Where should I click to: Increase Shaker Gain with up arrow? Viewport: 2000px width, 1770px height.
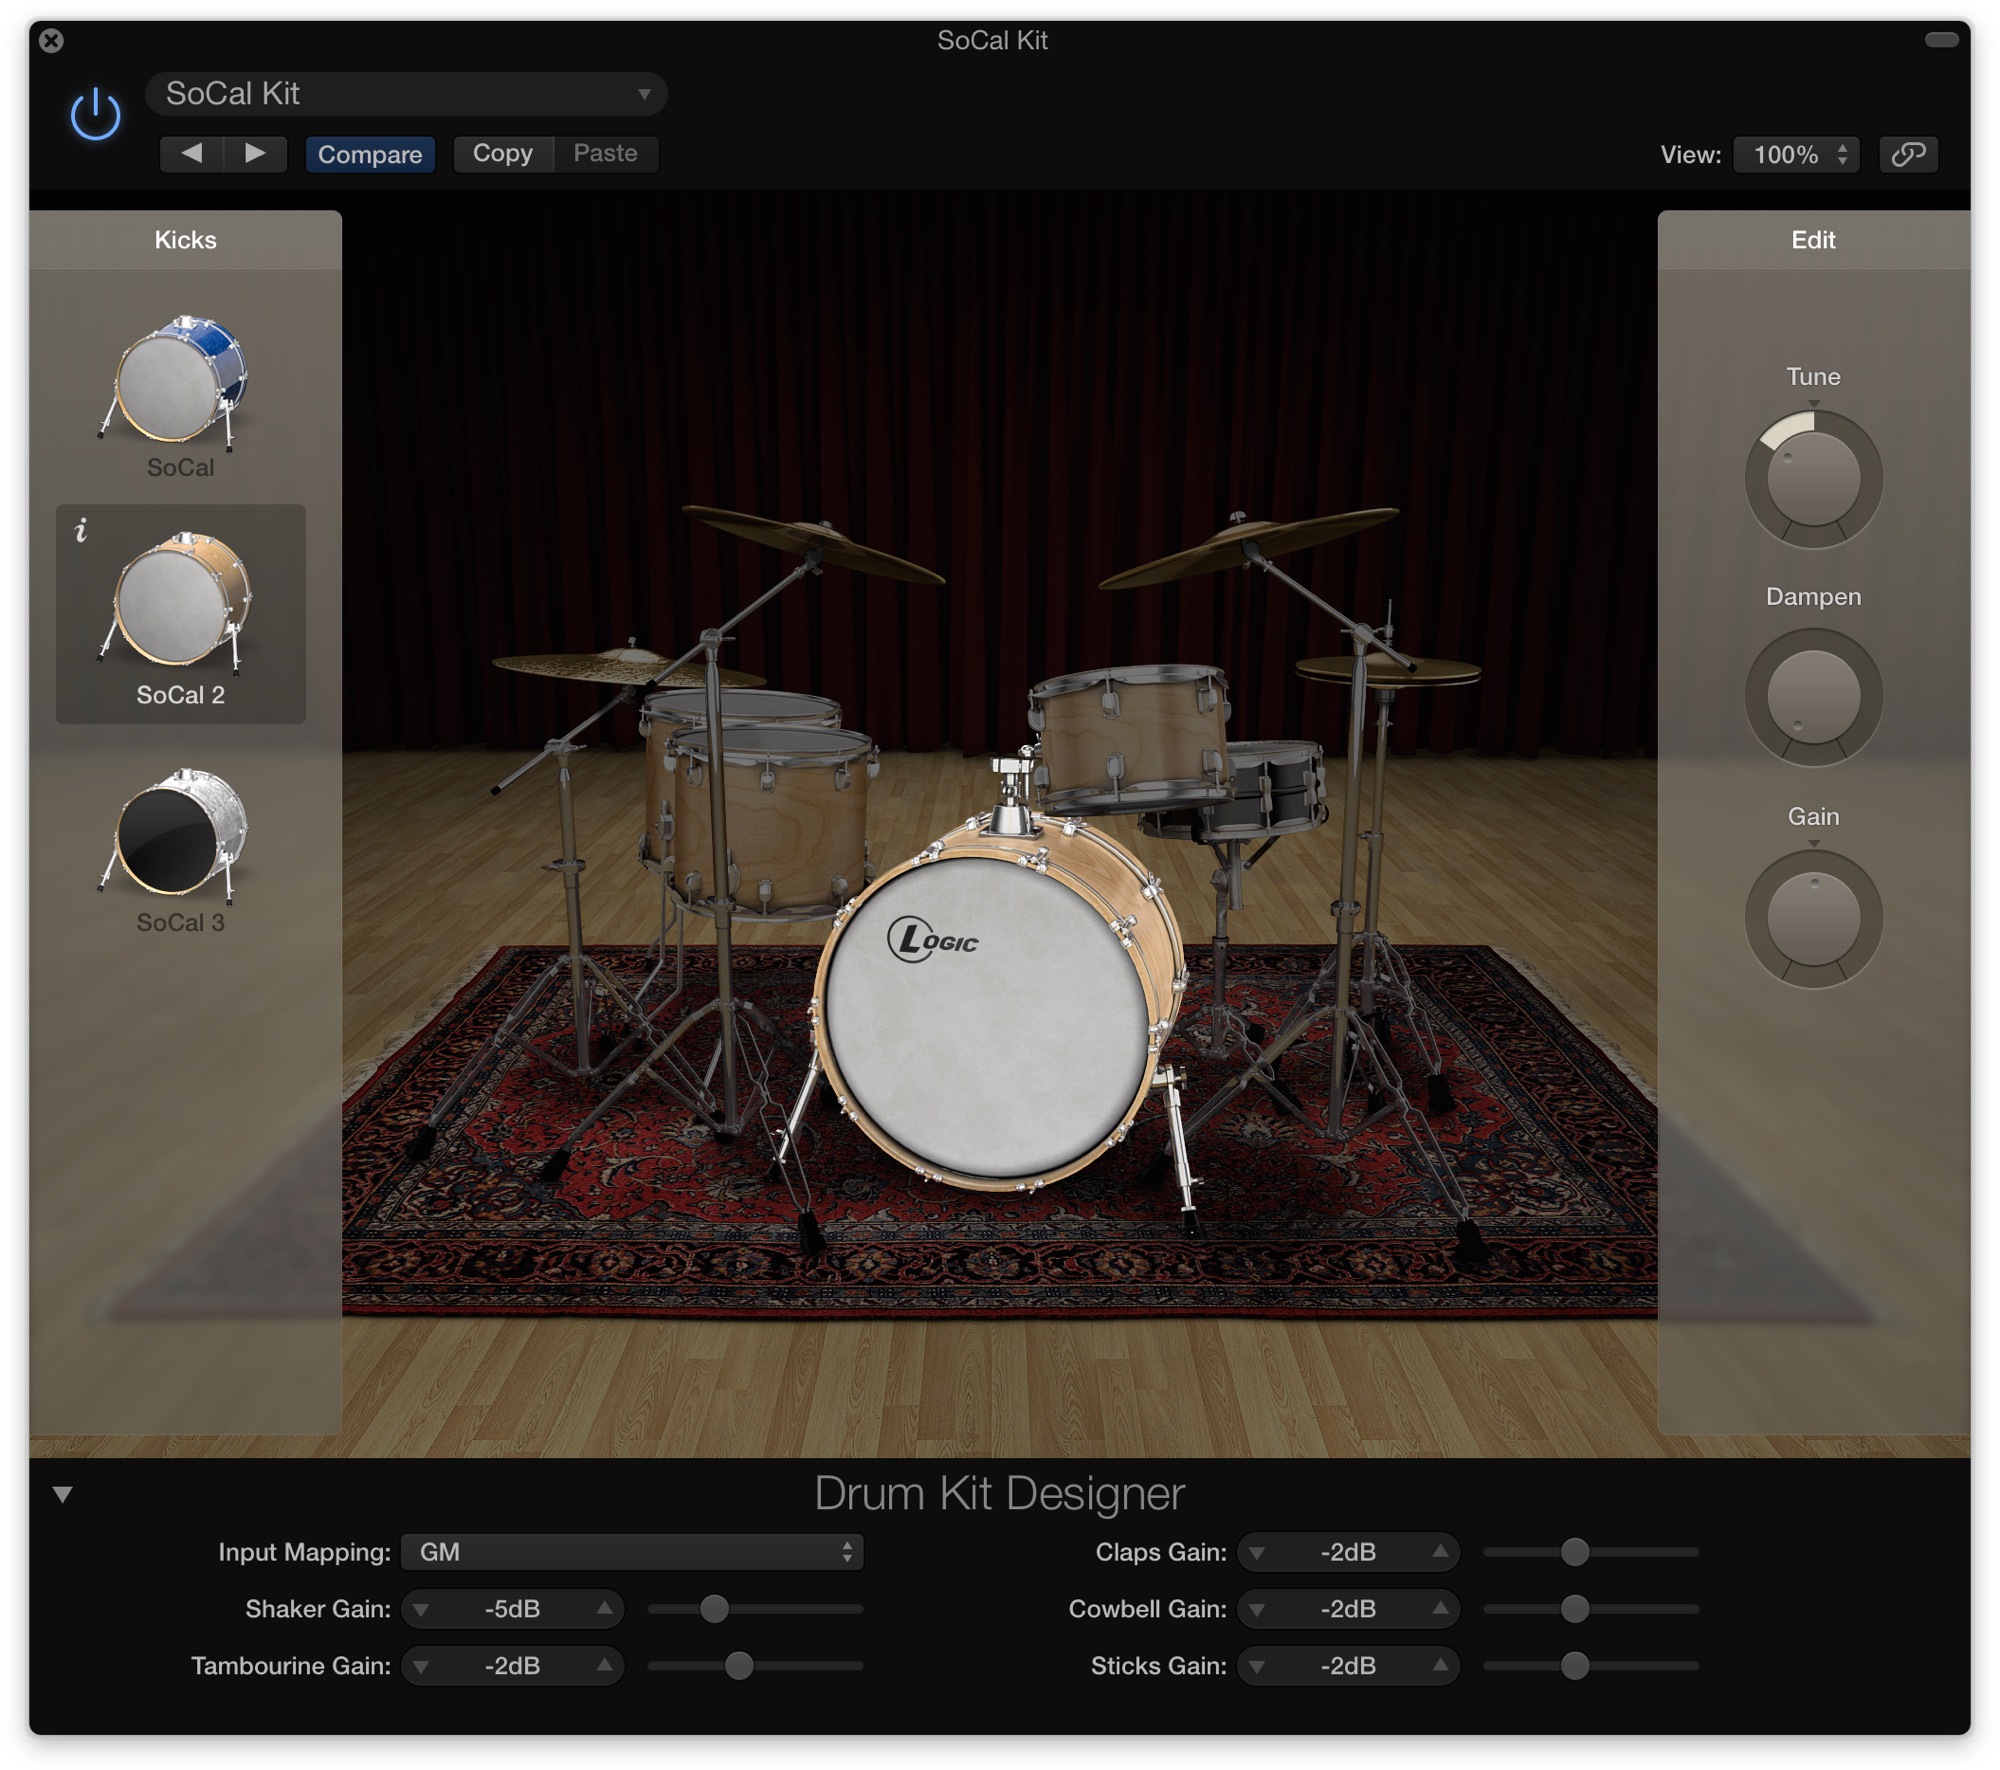coord(604,1608)
